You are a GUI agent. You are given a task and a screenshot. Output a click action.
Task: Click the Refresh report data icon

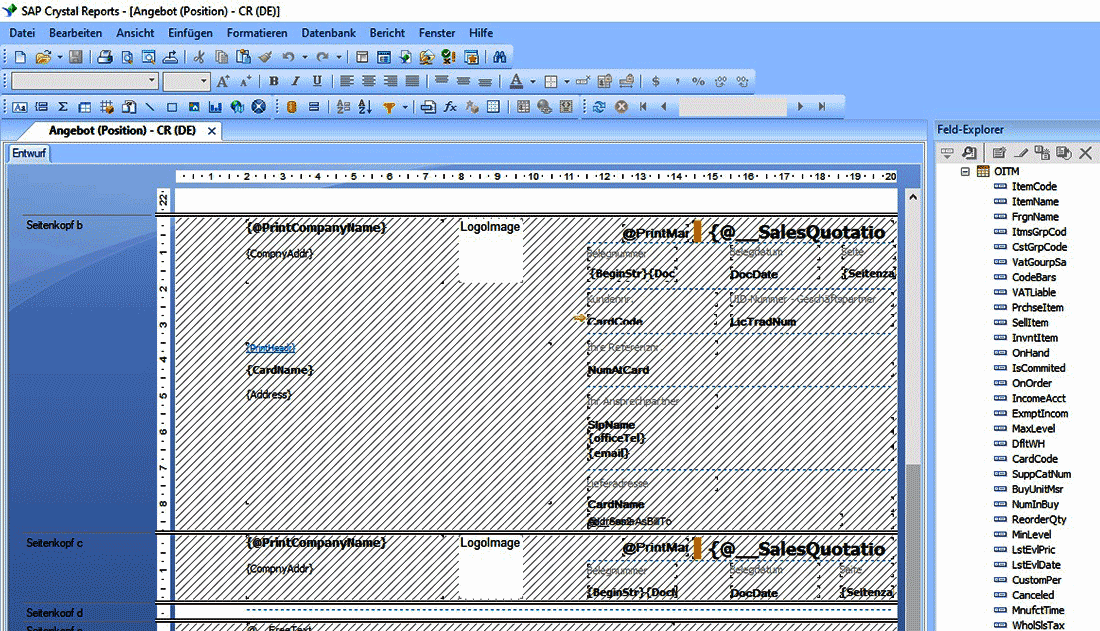(599, 107)
